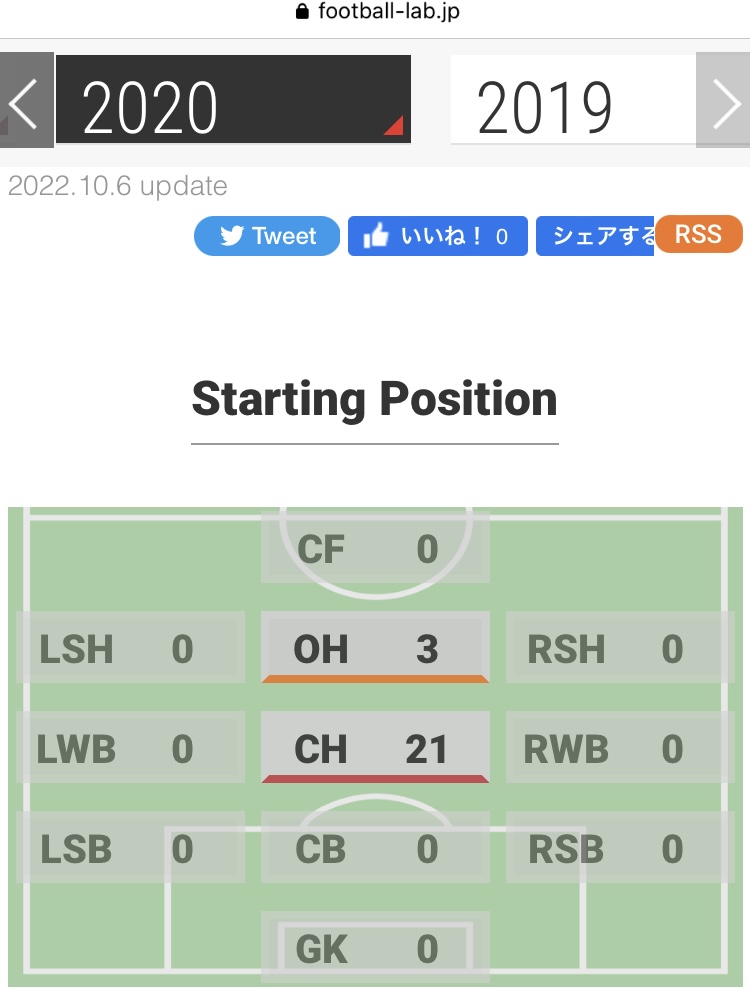Screen dimensions: 750x994
Task: Open the orange RSS feed button
Action: pos(699,234)
